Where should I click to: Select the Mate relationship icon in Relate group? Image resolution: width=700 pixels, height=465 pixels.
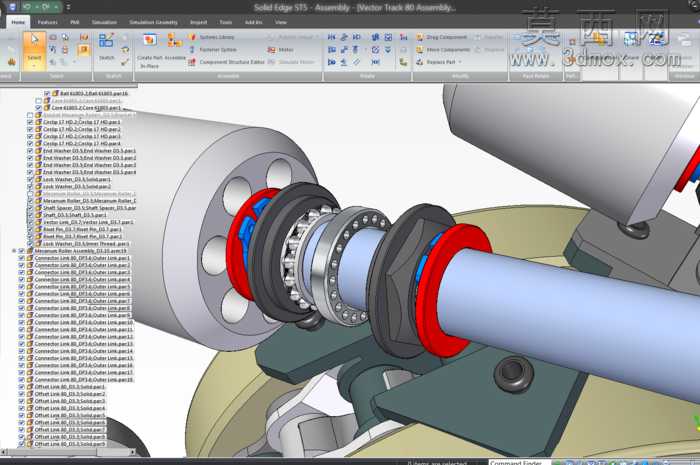[x=331, y=37]
